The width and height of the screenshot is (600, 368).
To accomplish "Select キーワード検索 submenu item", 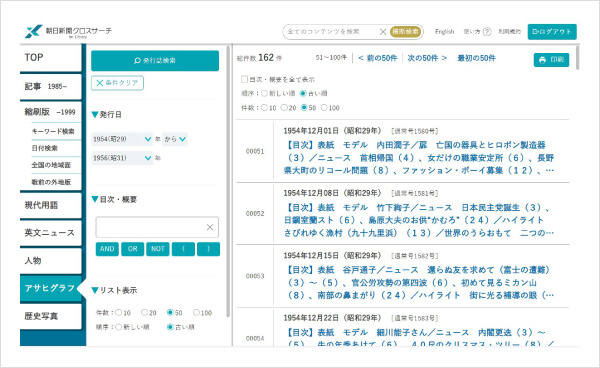I will pyautogui.click(x=53, y=132).
